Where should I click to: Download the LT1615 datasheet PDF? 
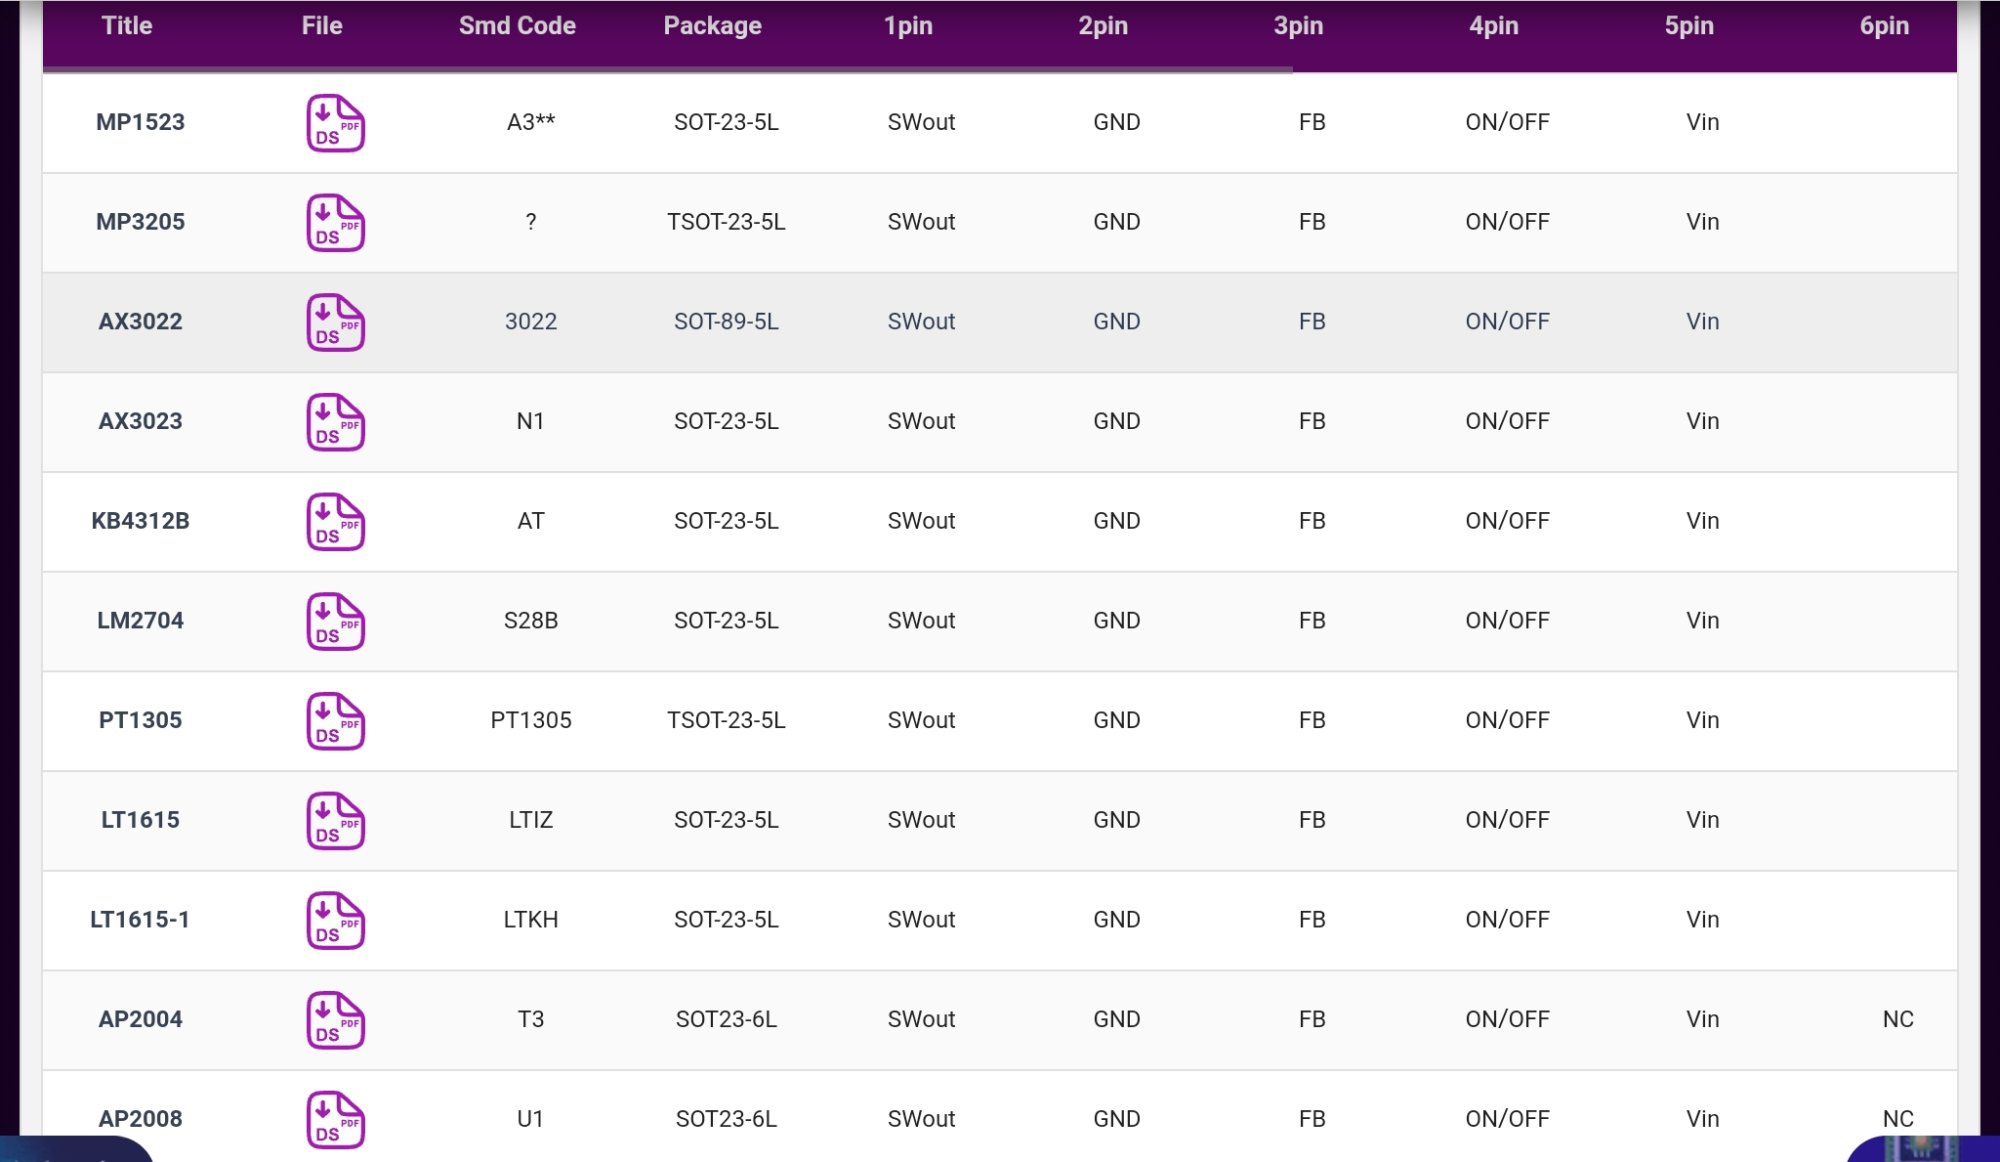(x=335, y=820)
